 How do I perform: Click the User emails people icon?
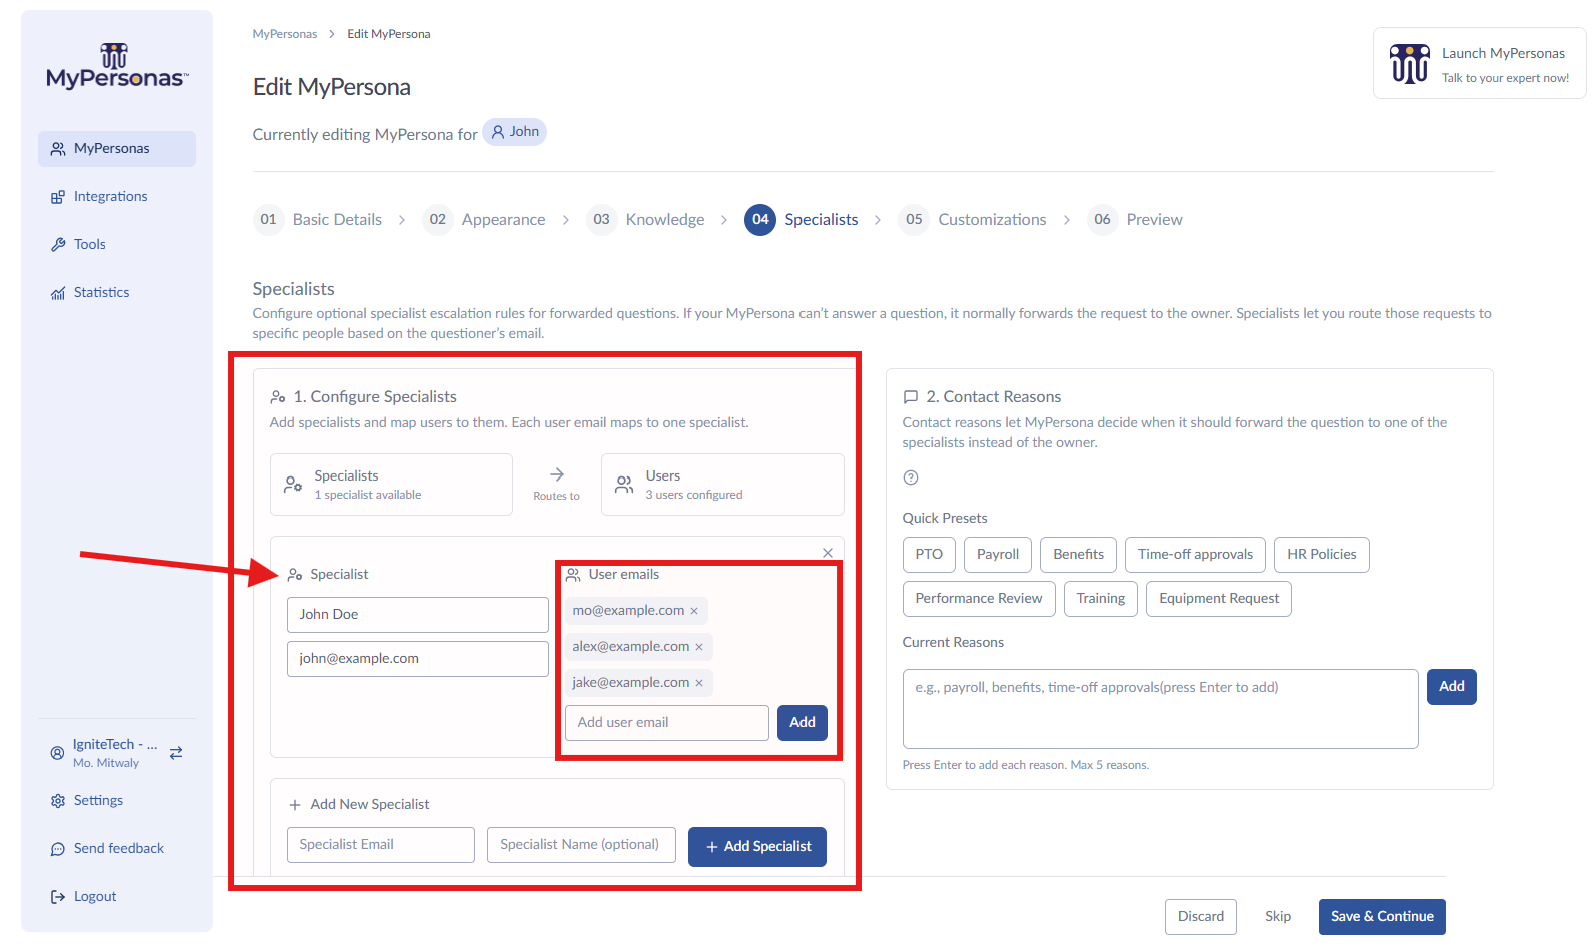click(x=573, y=575)
